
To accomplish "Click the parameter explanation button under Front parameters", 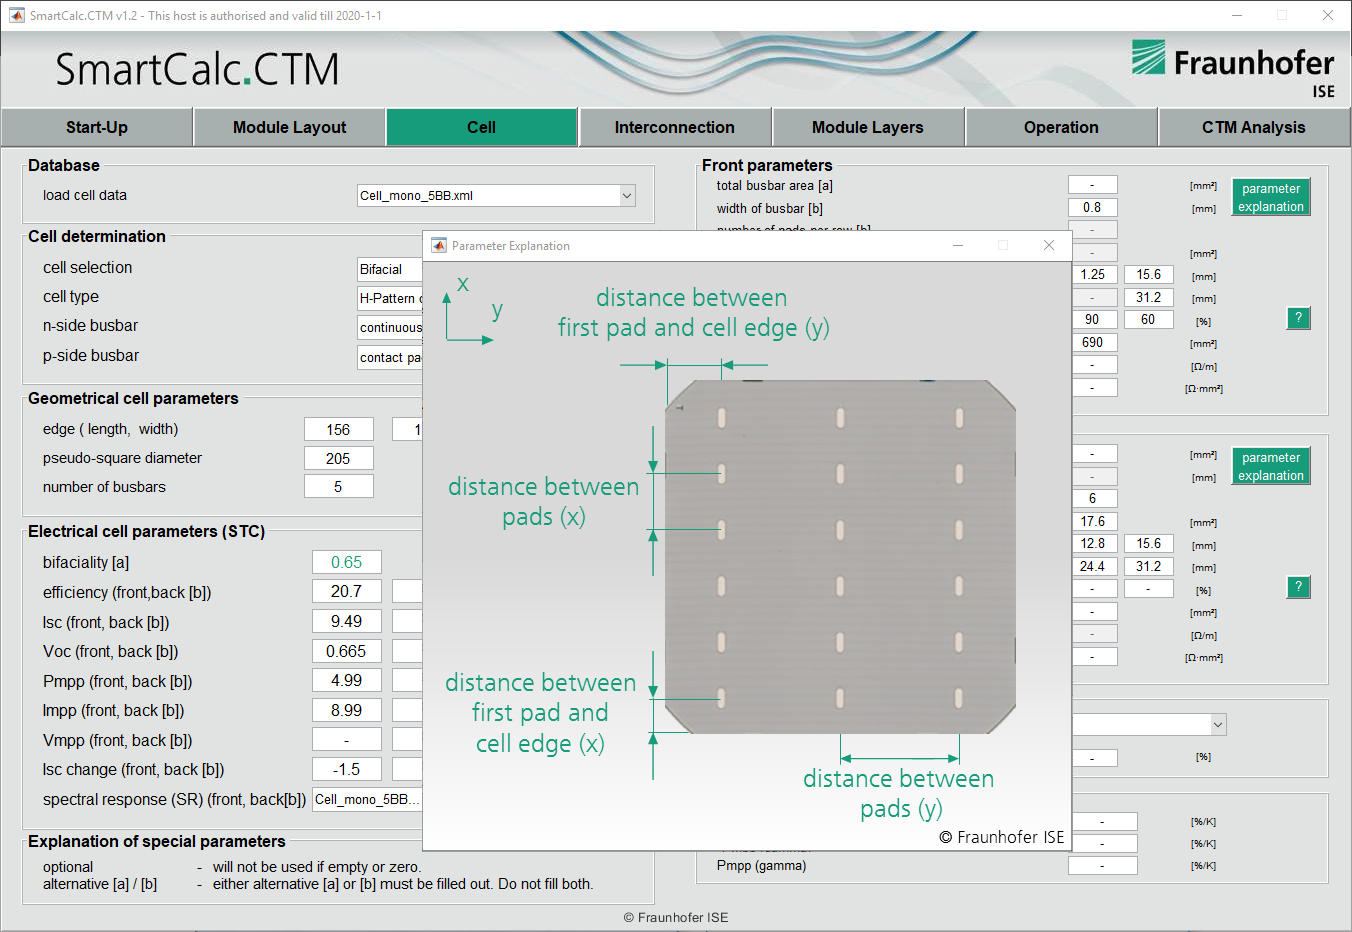I will (1270, 197).
